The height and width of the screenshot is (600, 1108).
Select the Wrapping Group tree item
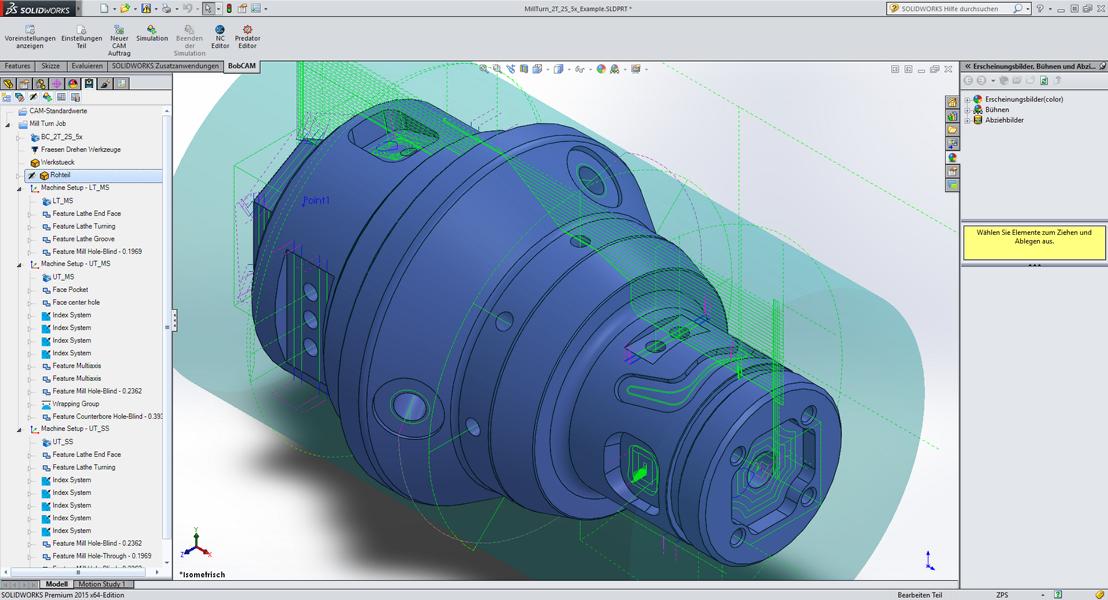76,404
